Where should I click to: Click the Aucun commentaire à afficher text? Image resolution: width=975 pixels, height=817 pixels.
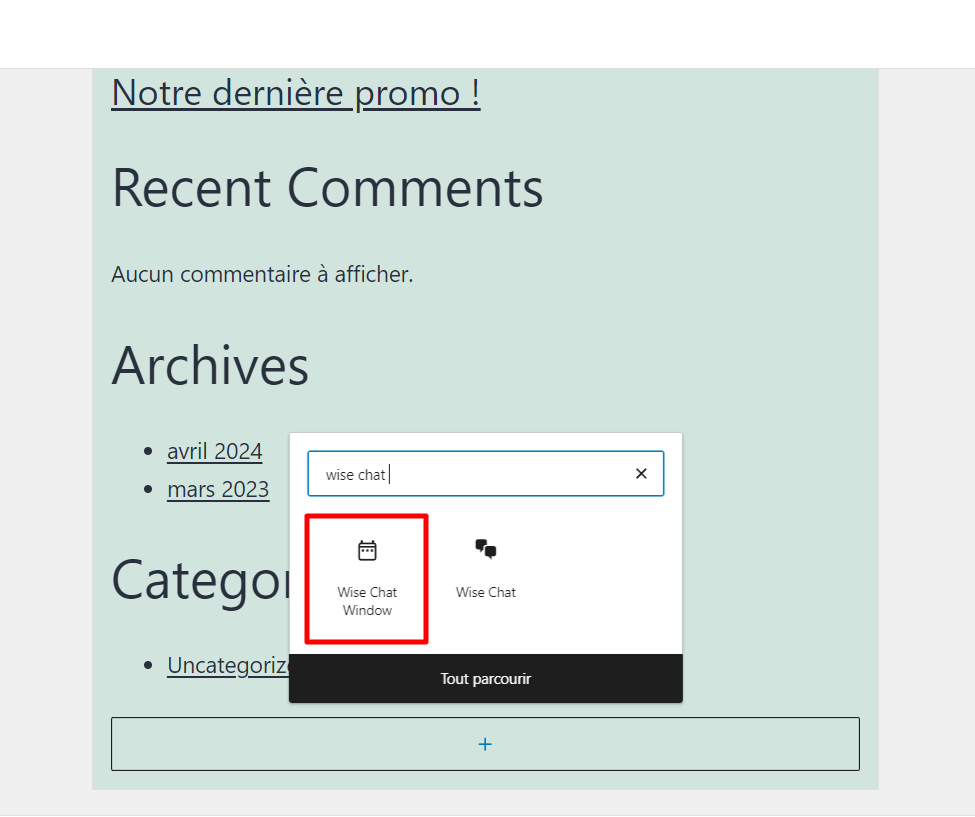pos(262,274)
